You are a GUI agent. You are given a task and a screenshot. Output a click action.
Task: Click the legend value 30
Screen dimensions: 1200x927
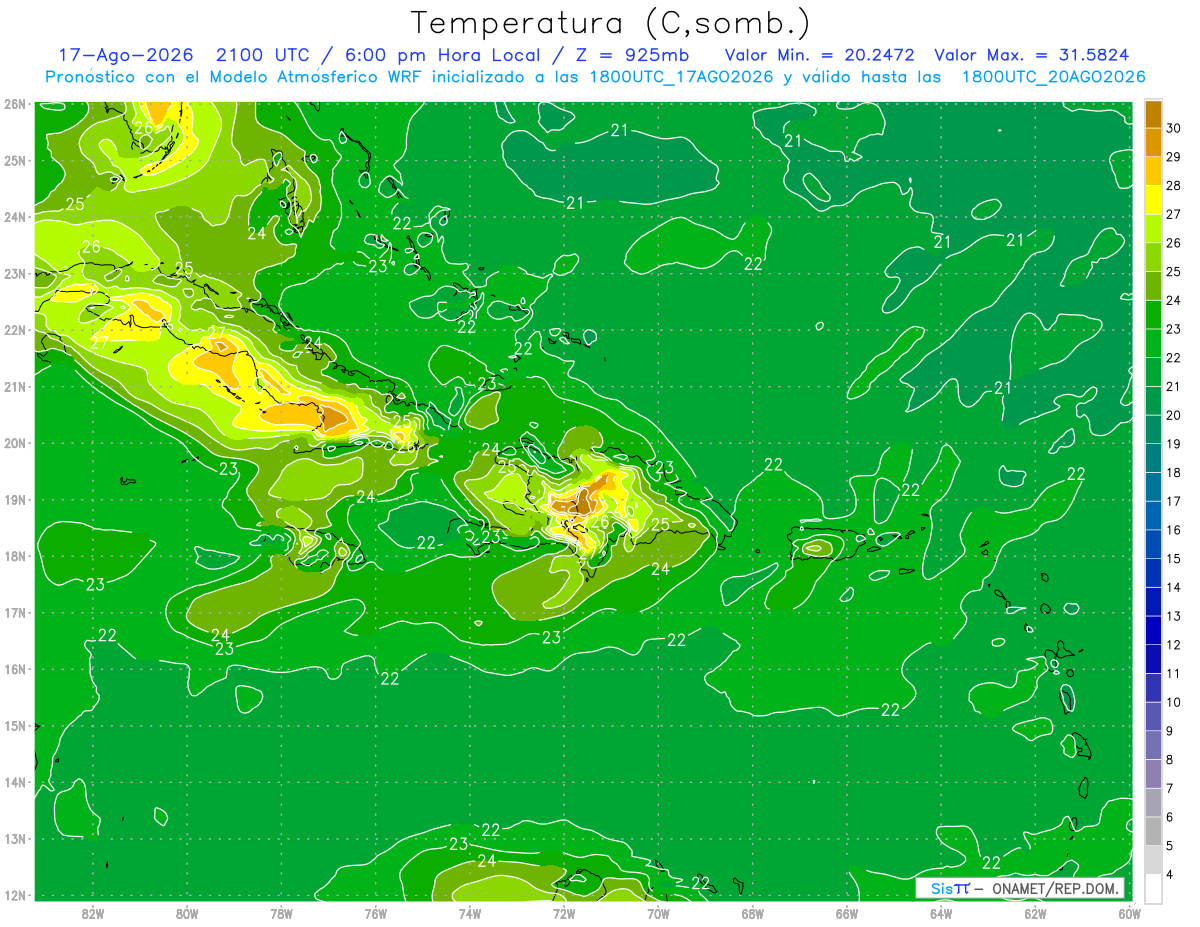coord(1174,128)
